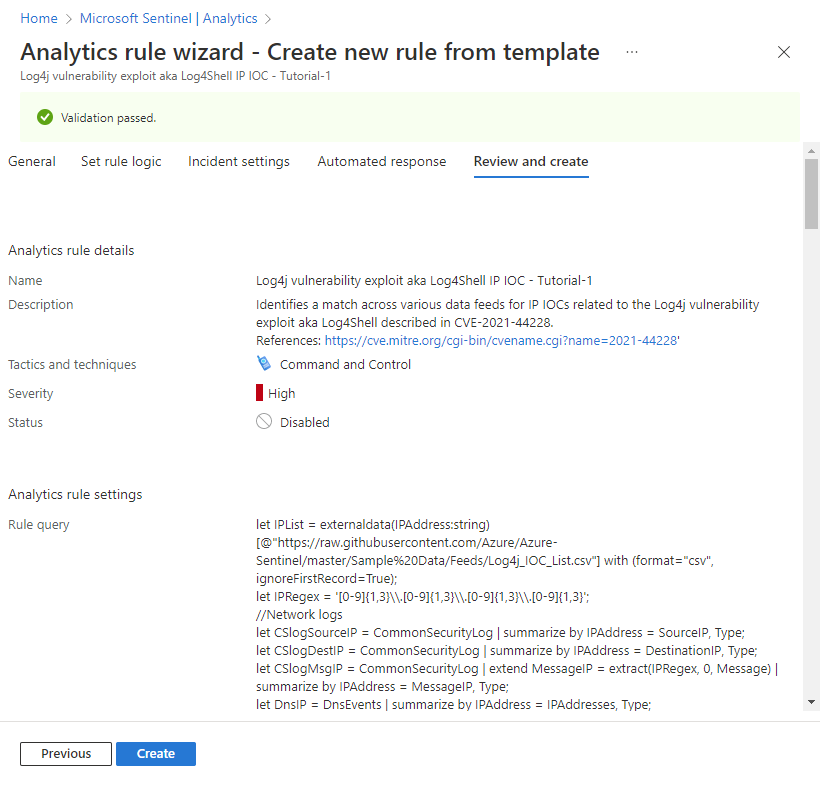Navigate to Microsoft Sentinel via breadcrumb
Screen dimensions: 820x787
click(x=135, y=18)
